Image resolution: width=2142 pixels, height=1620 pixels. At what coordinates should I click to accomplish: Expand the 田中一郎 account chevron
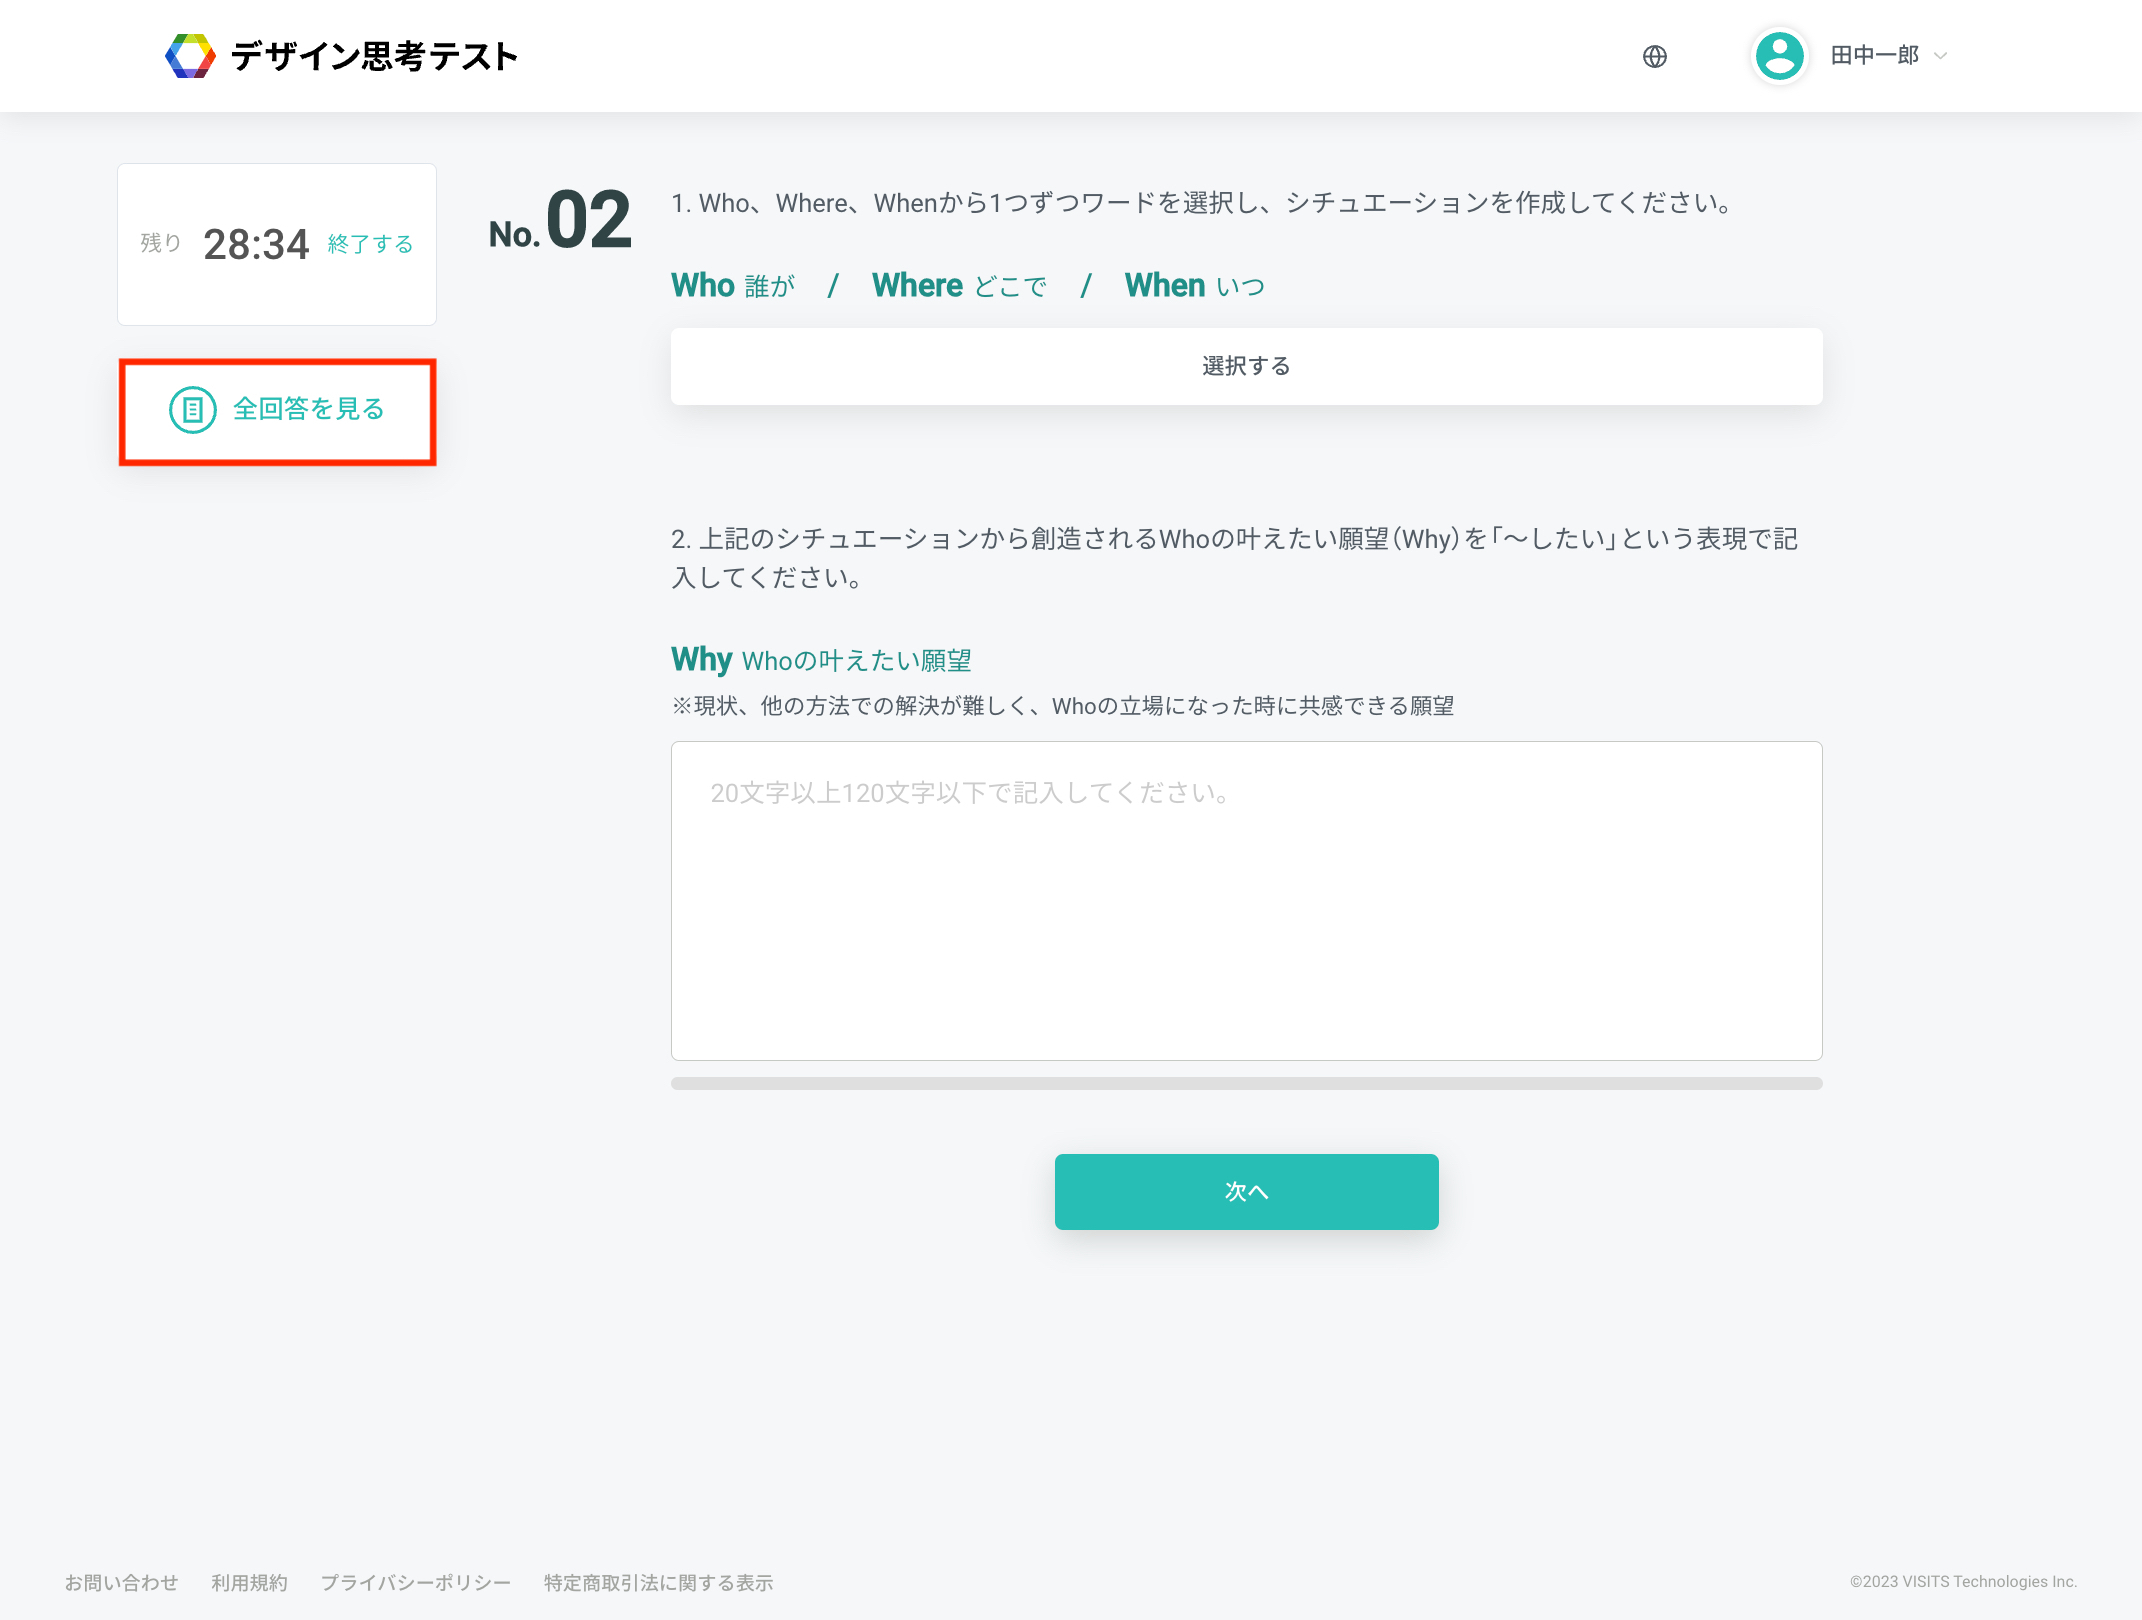click(1941, 56)
